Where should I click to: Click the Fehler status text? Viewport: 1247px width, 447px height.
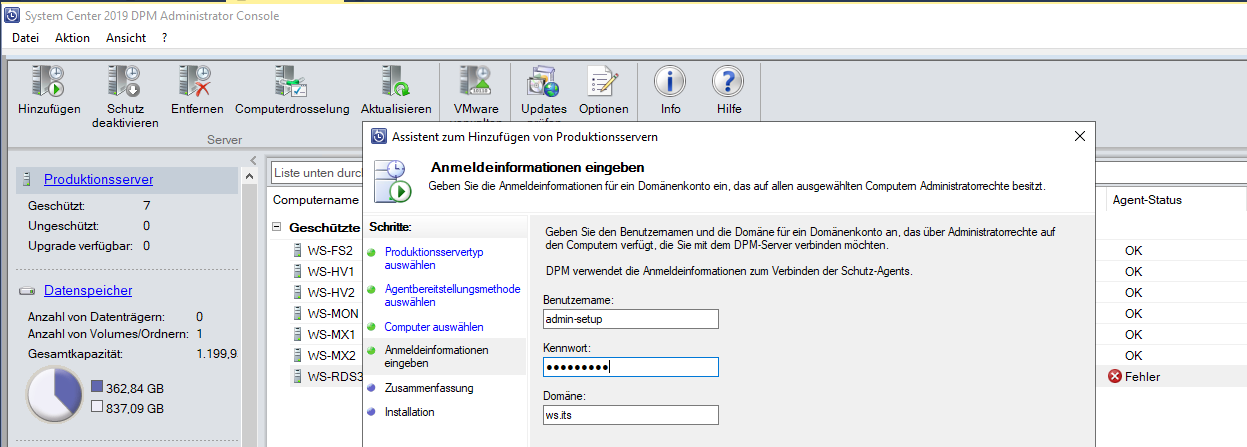pos(1143,377)
